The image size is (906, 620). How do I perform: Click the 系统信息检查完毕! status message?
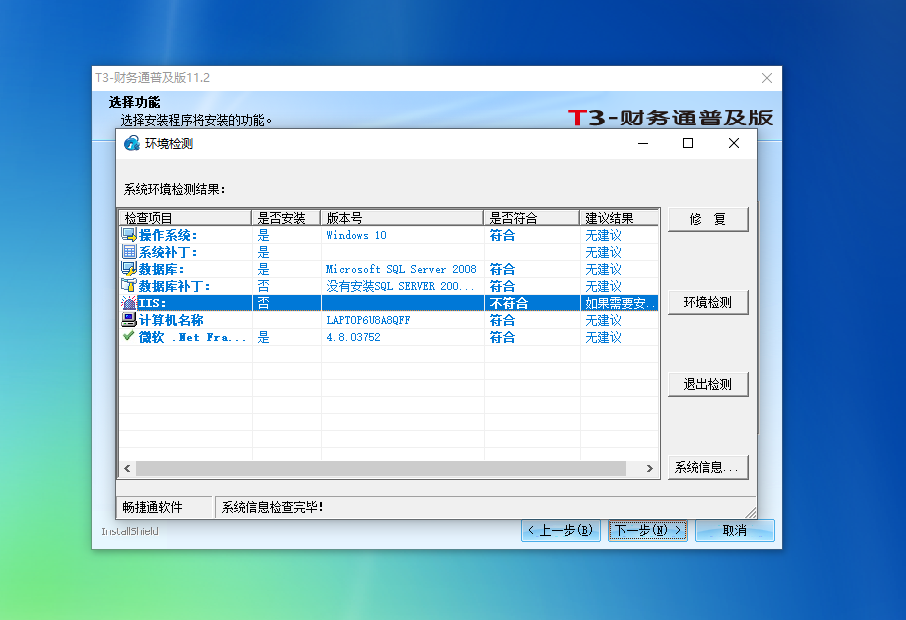[272, 507]
